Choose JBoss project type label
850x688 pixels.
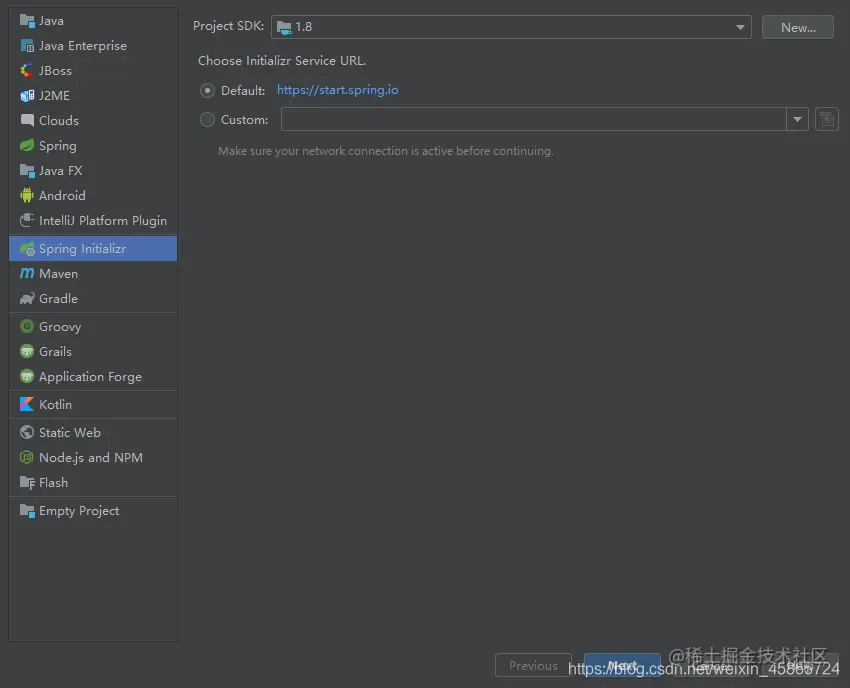55,70
